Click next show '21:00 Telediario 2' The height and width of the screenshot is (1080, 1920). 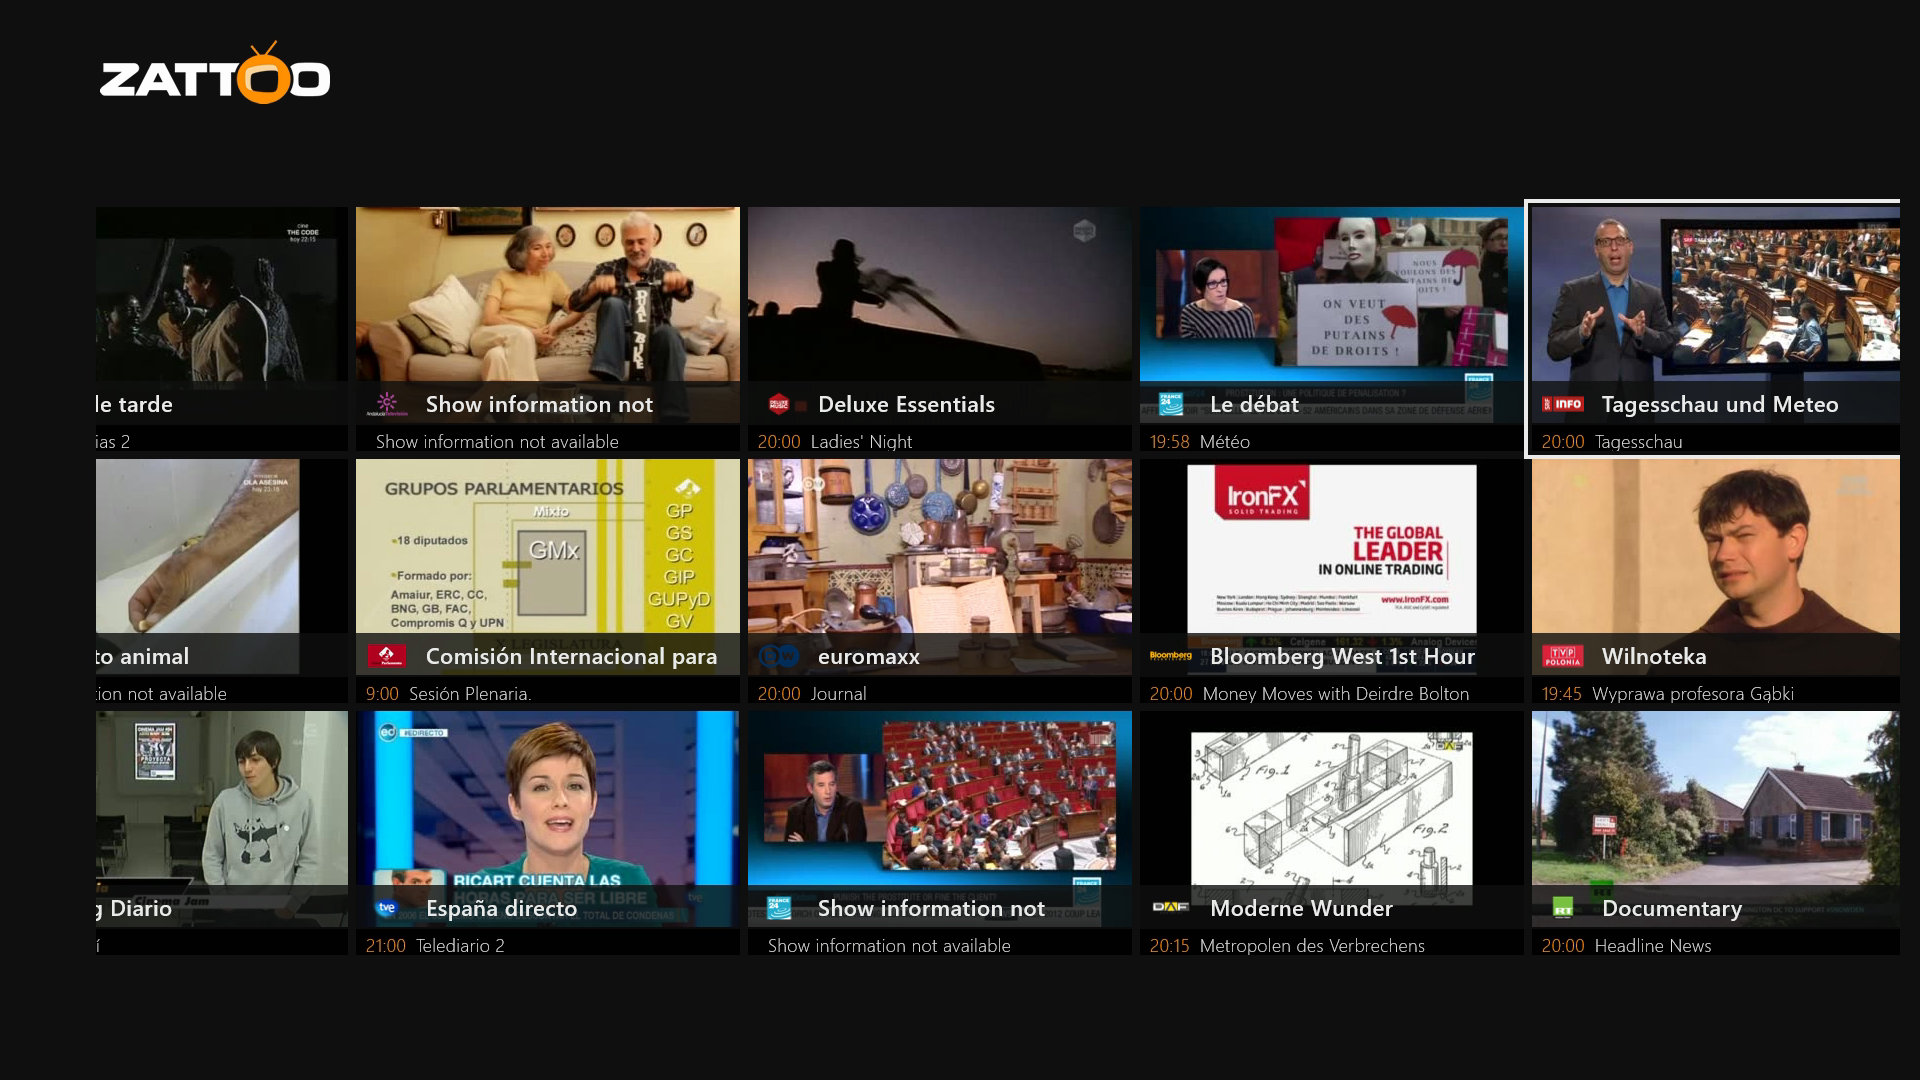point(435,945)
